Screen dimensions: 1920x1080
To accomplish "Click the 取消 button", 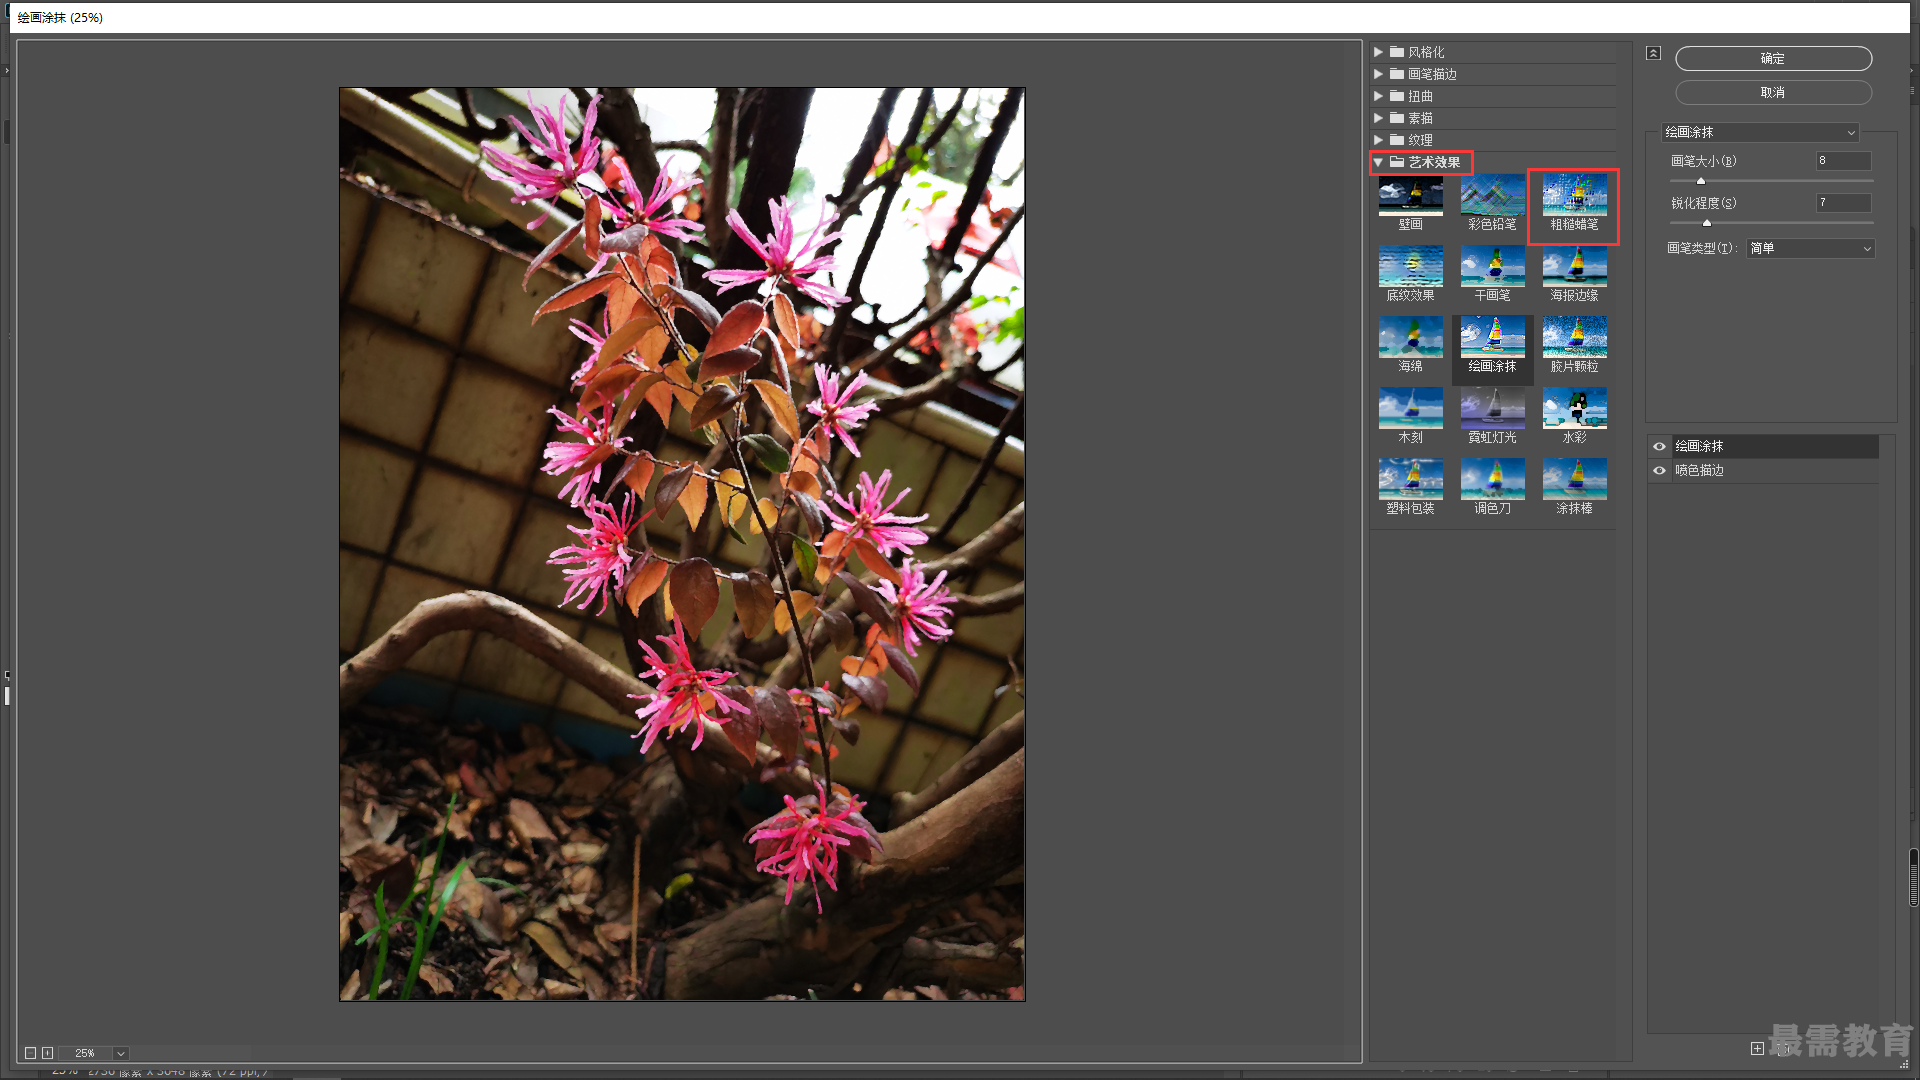I will coord(1773,92).
